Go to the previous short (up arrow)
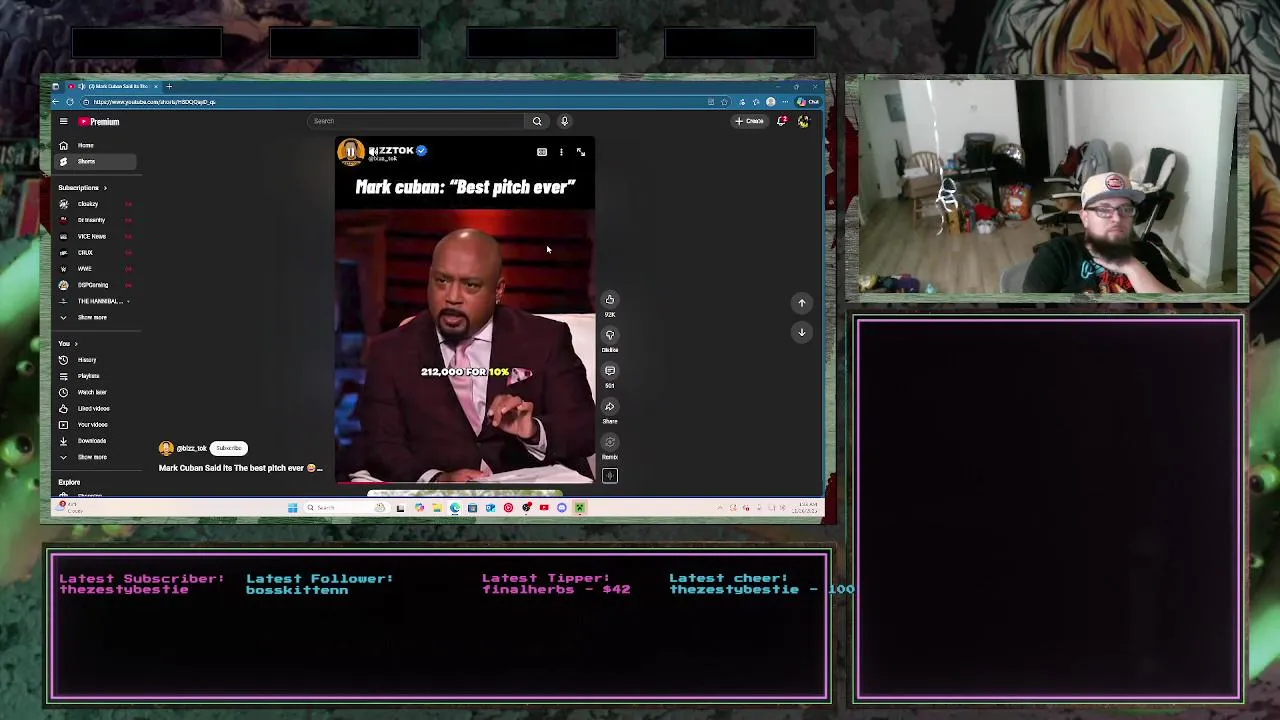This screenshot has width=1280, height=720. click(x=802, y=303)
